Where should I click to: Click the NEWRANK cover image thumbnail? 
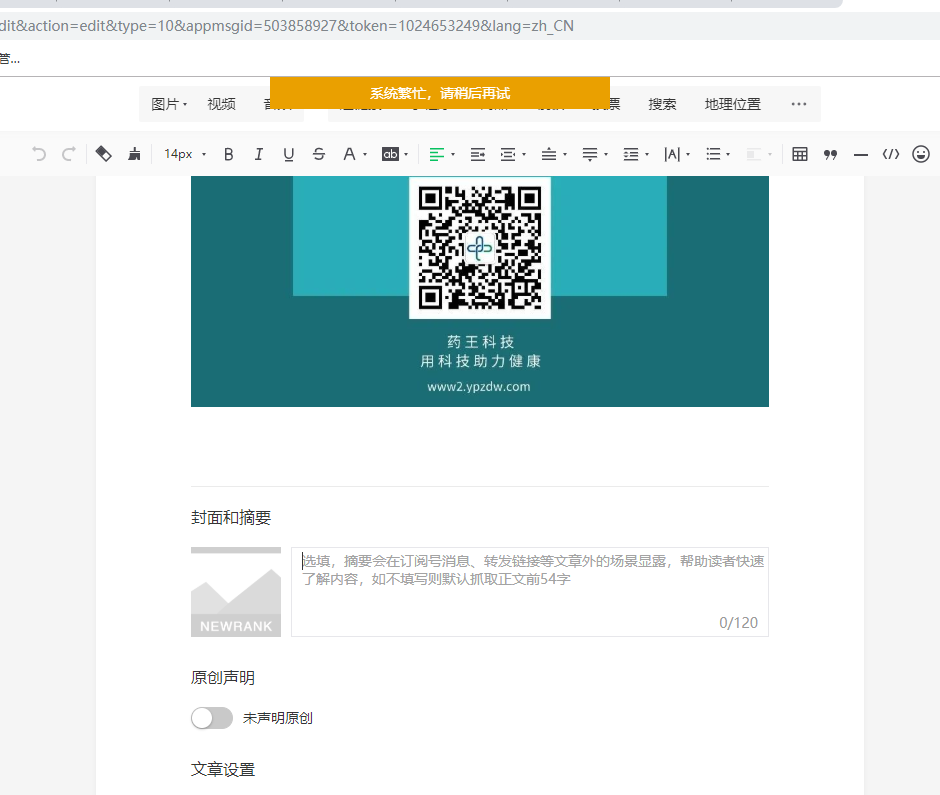coord(236,592)
